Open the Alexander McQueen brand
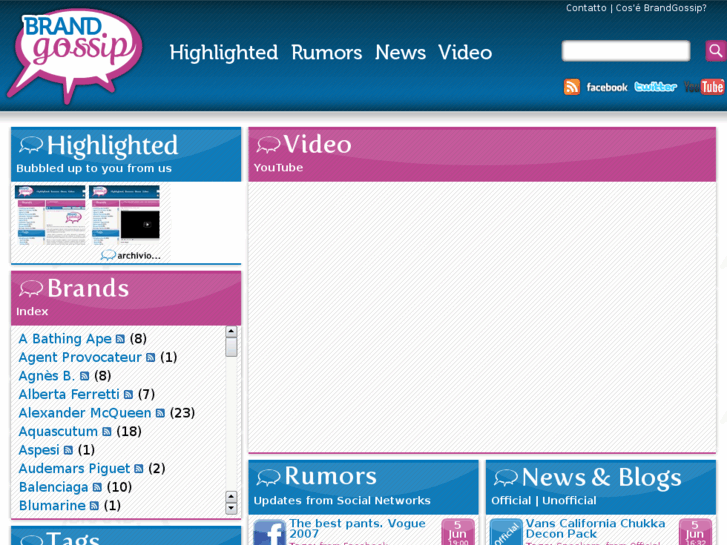Viewport: 727px width, 545px height. (x=85, y=413)
